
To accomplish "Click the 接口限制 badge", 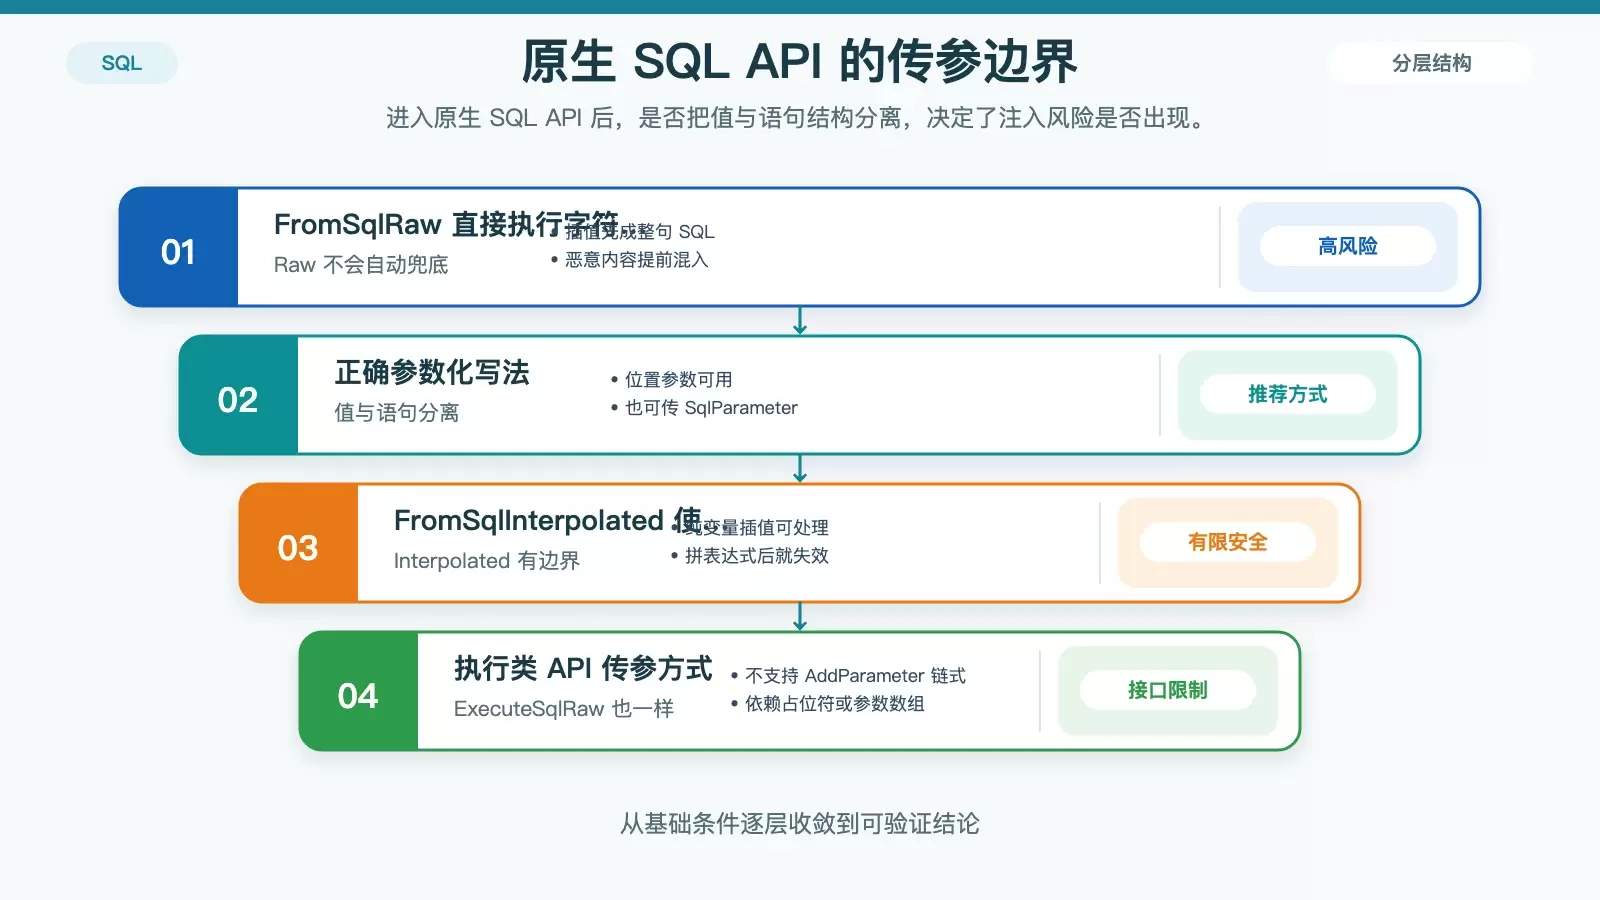I will point(1167,690).
